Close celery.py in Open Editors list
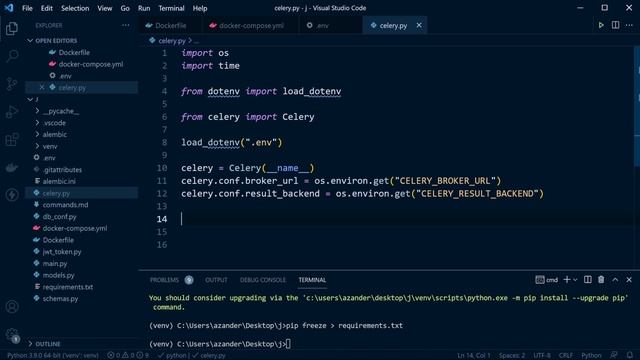Viewport: 640px width, 360px height. [x=42, y=87]
